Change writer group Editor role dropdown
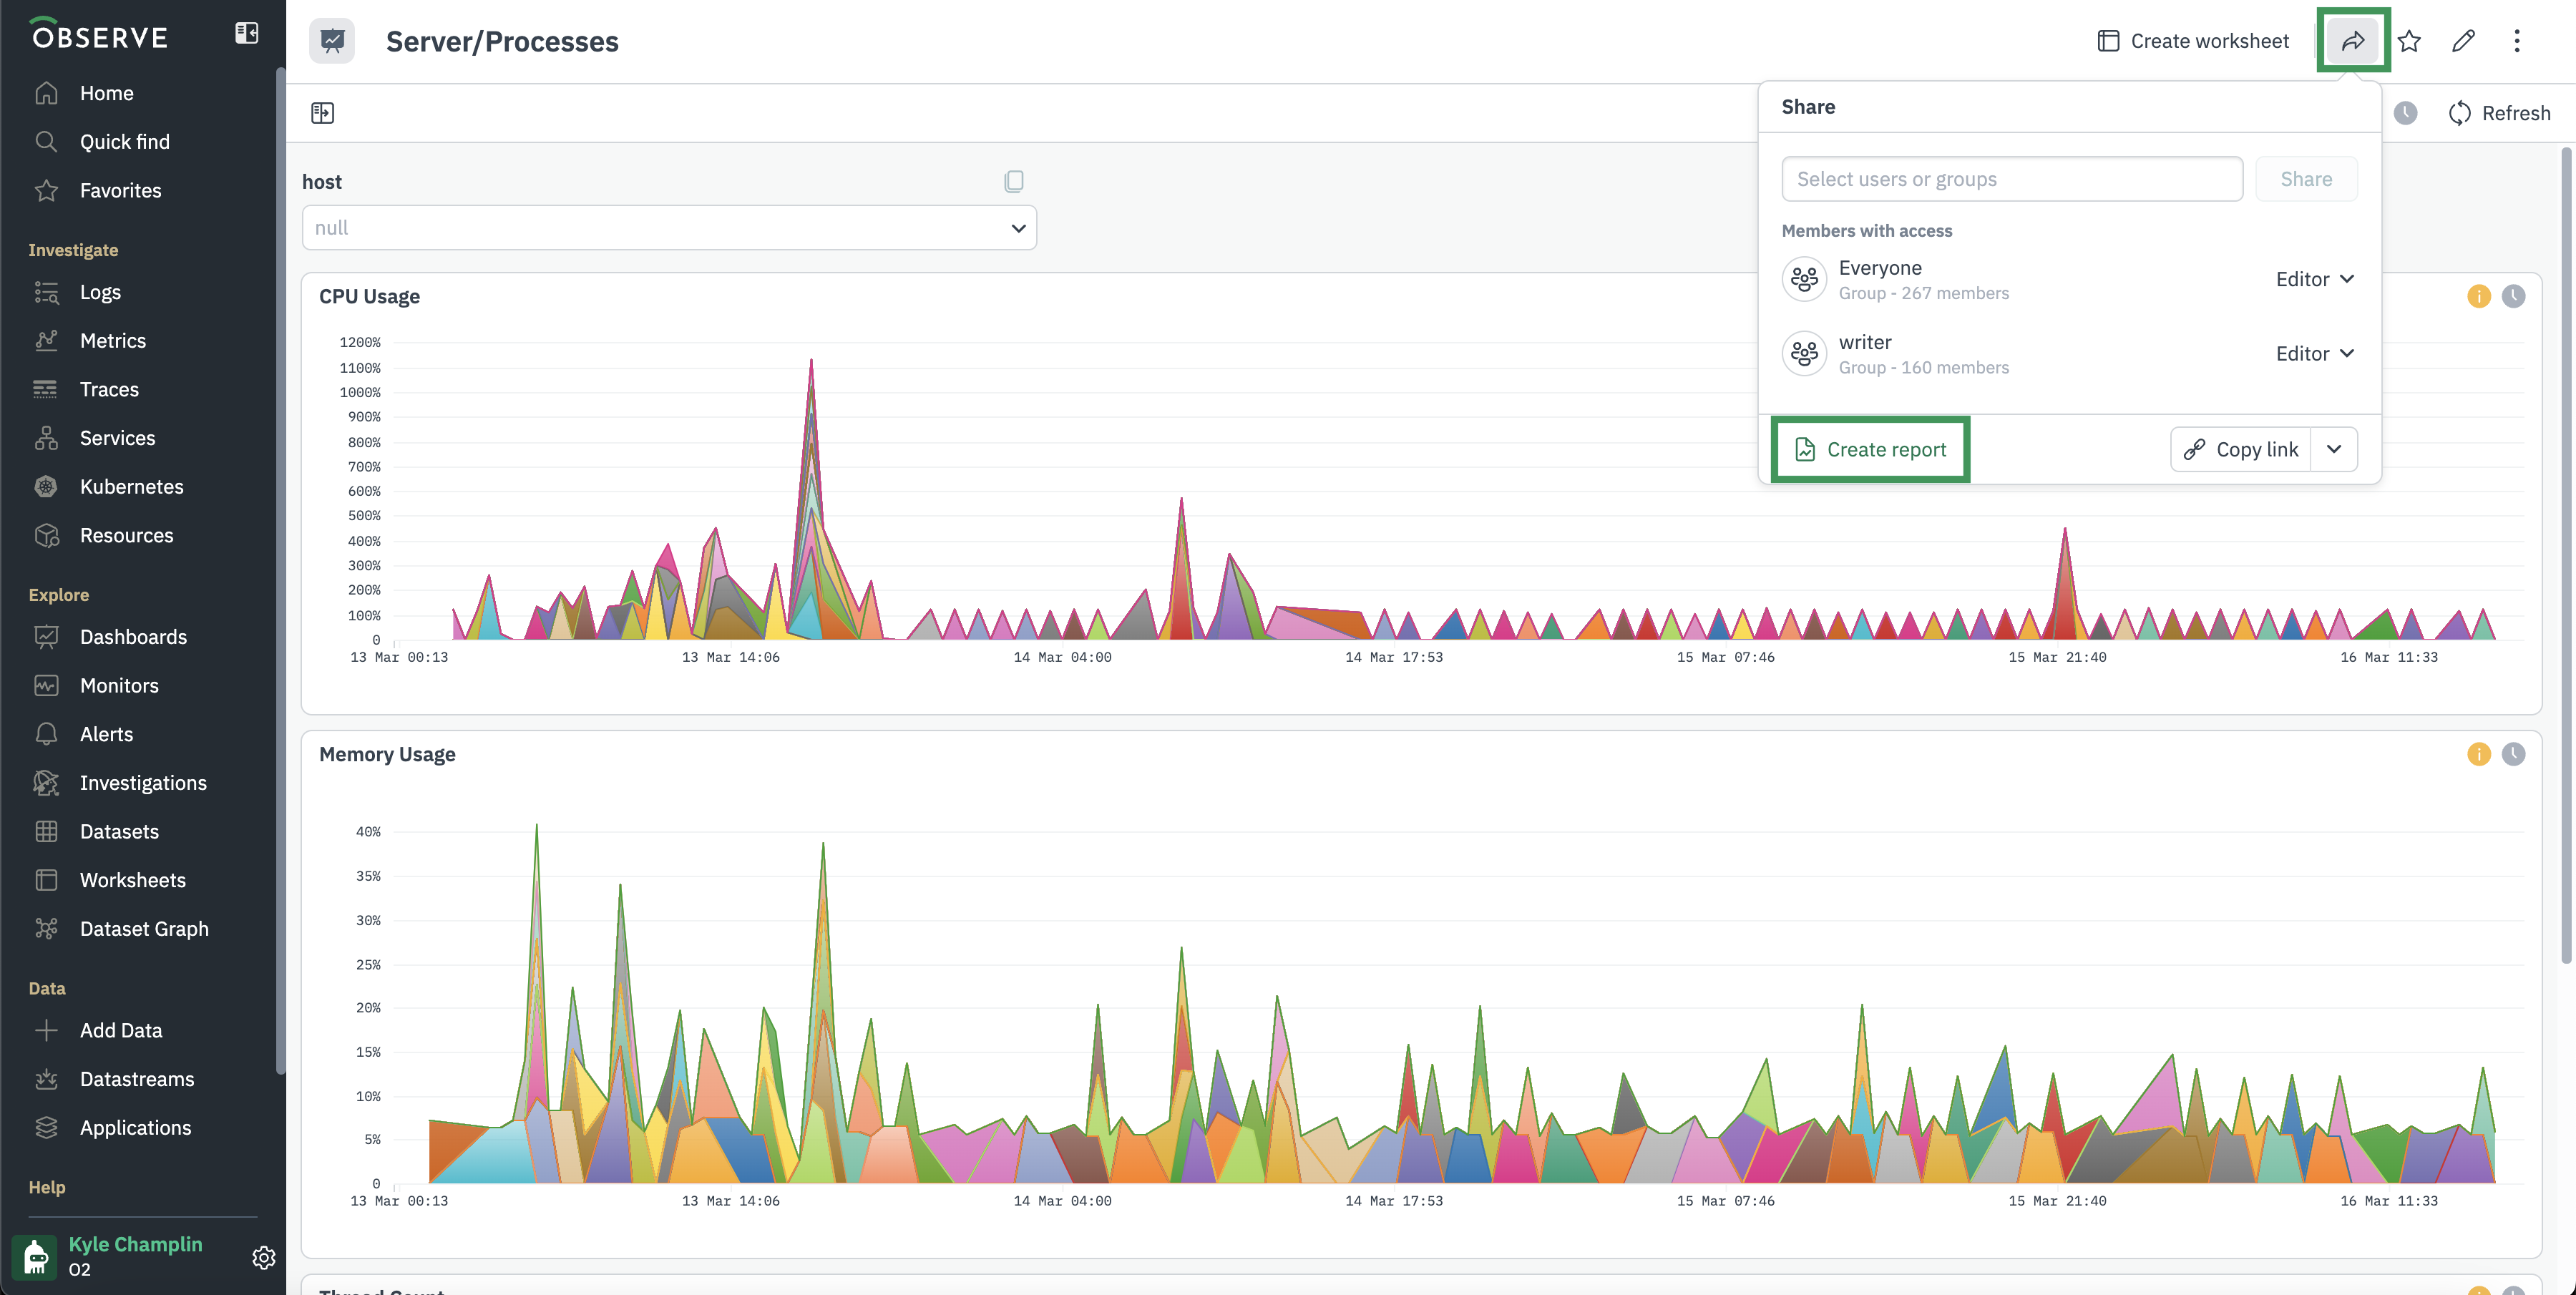2576x1295 pixels. tap(2314, 354)
